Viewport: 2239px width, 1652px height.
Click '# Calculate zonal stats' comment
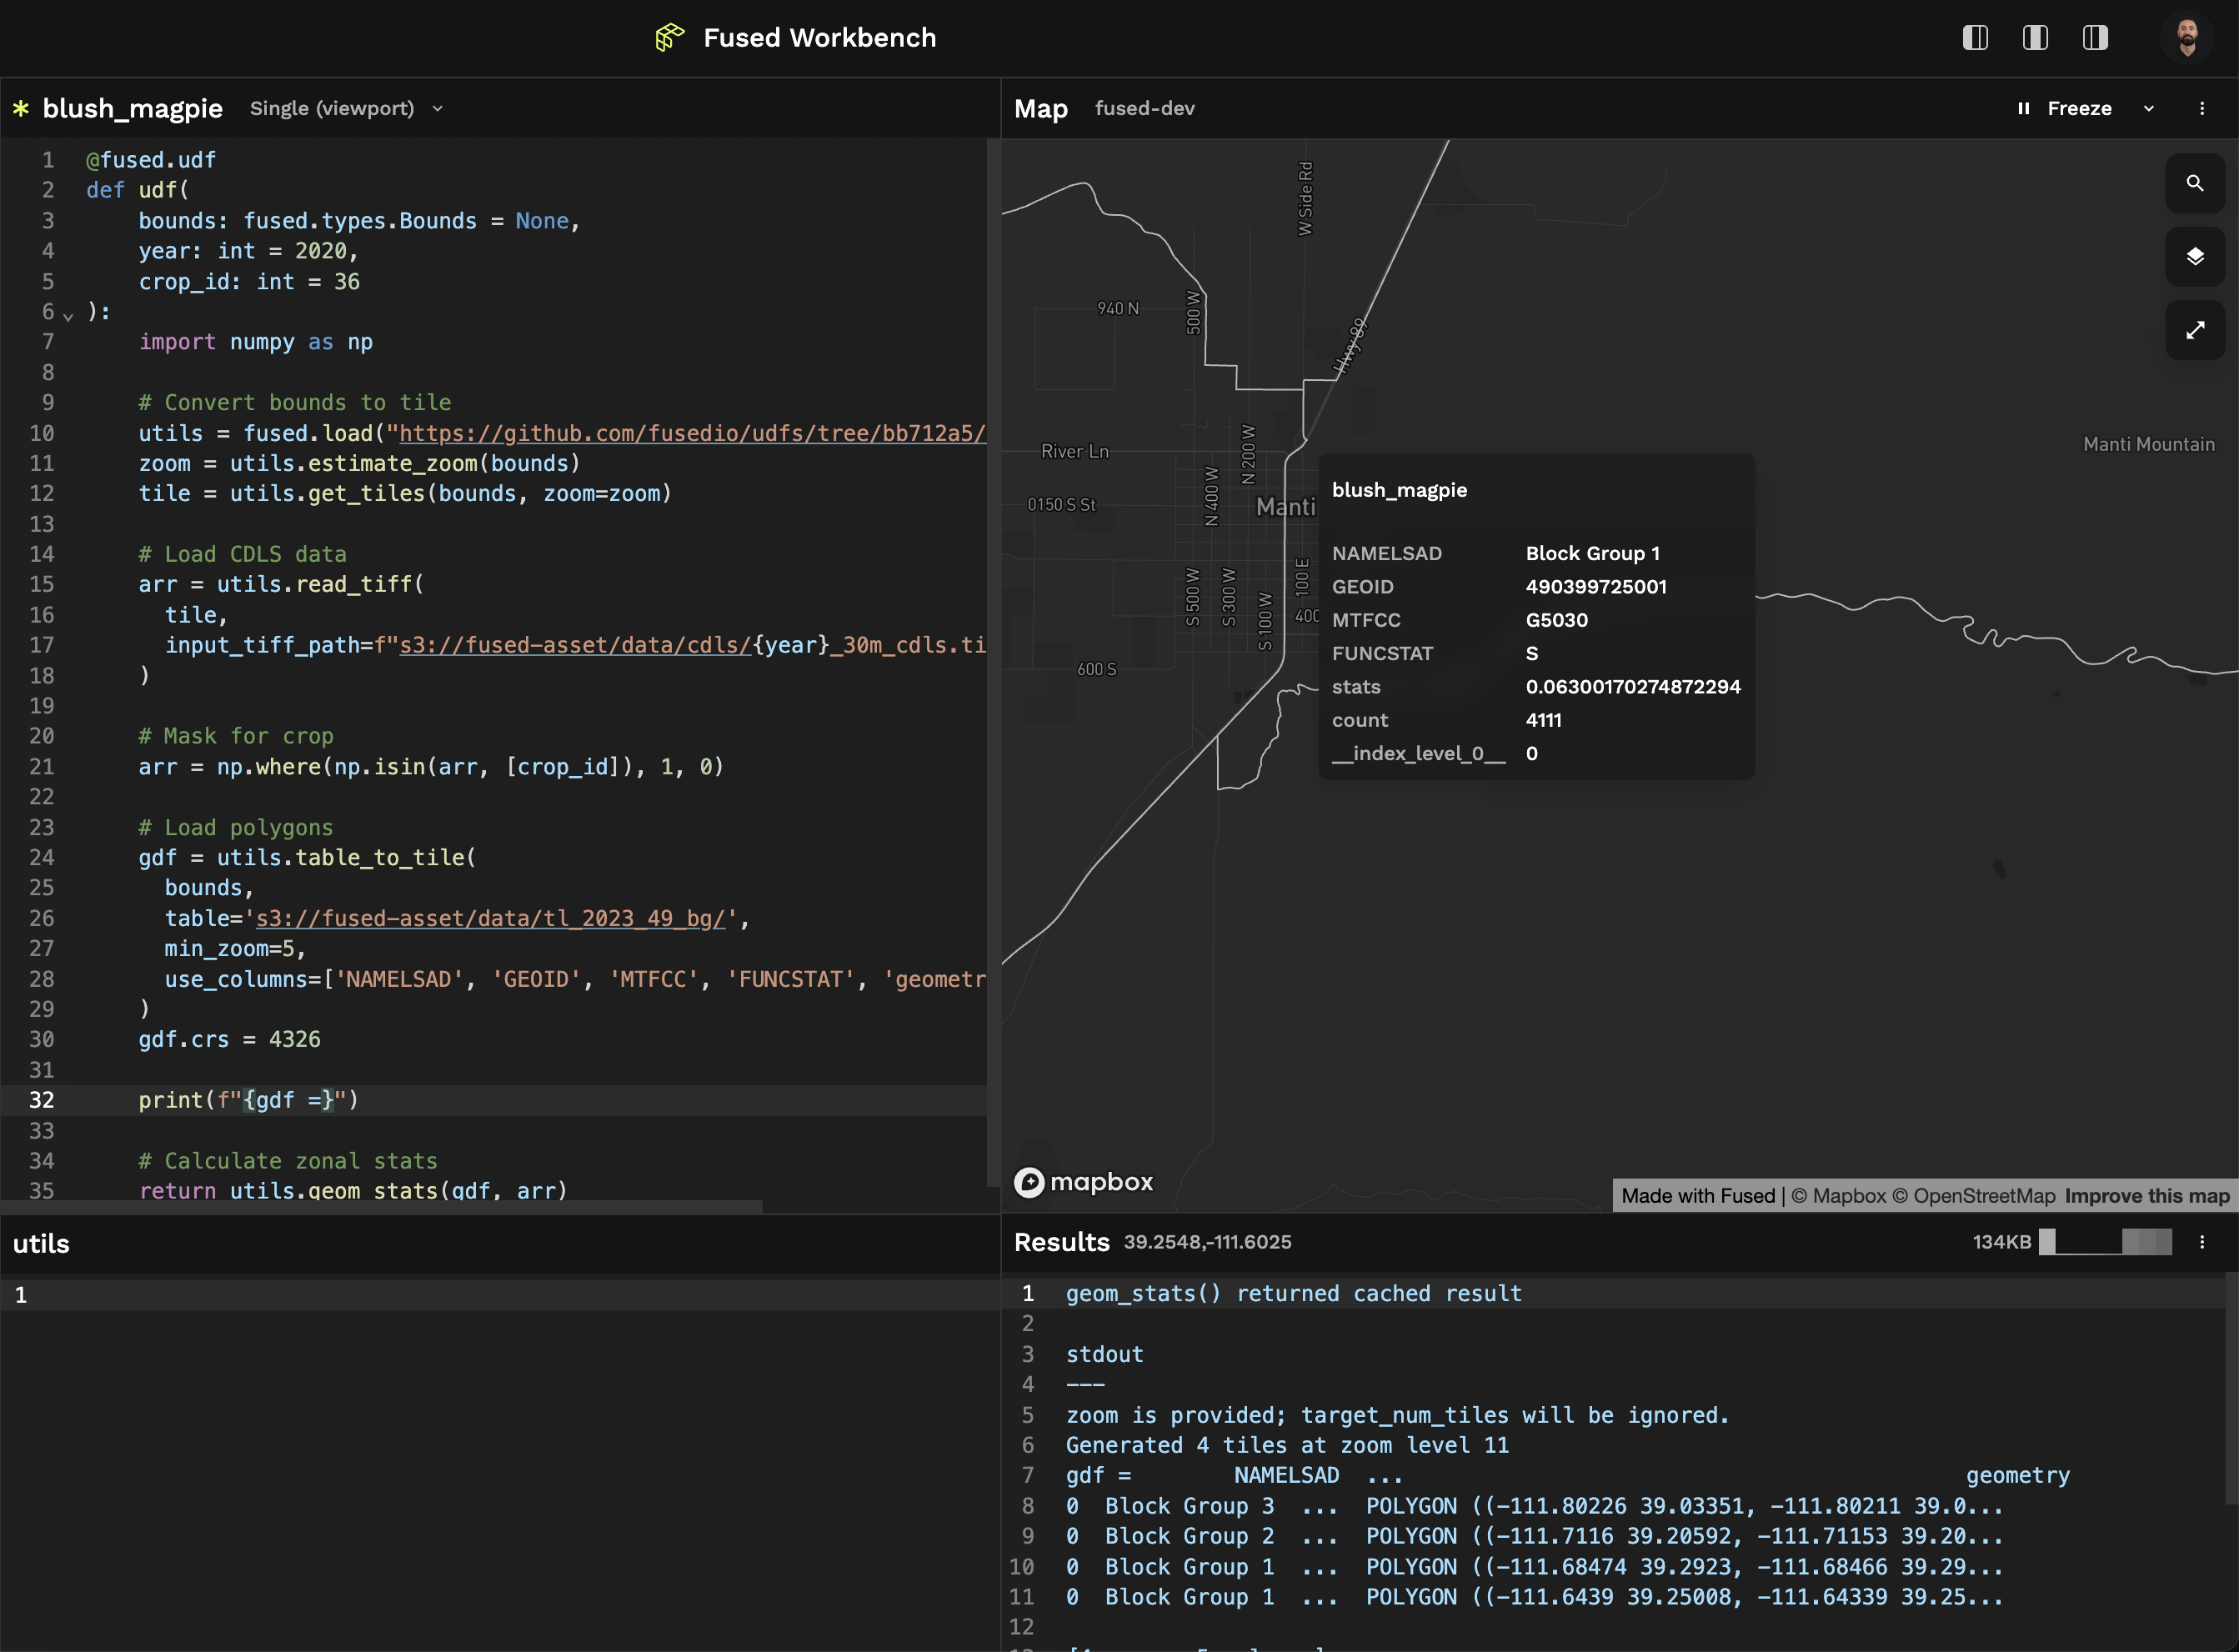click(x=287, y=1161)
